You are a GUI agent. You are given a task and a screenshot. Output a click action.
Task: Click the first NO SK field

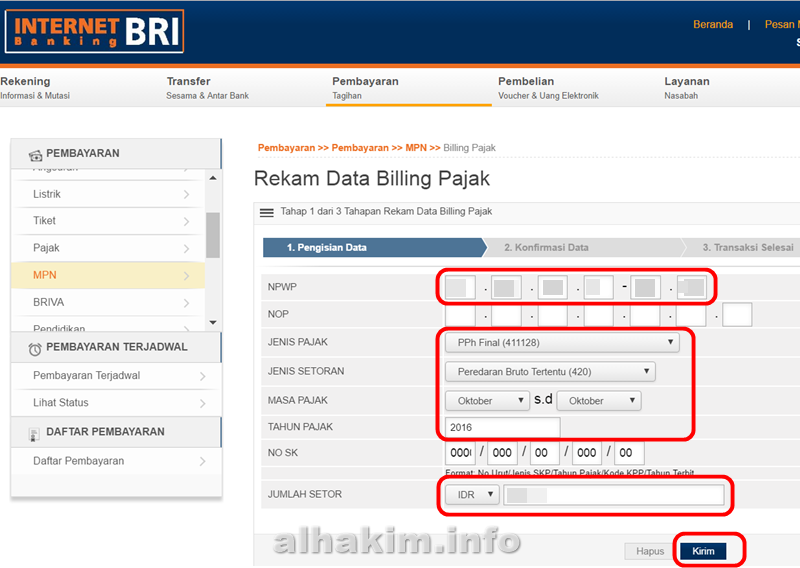coord(461,453)
